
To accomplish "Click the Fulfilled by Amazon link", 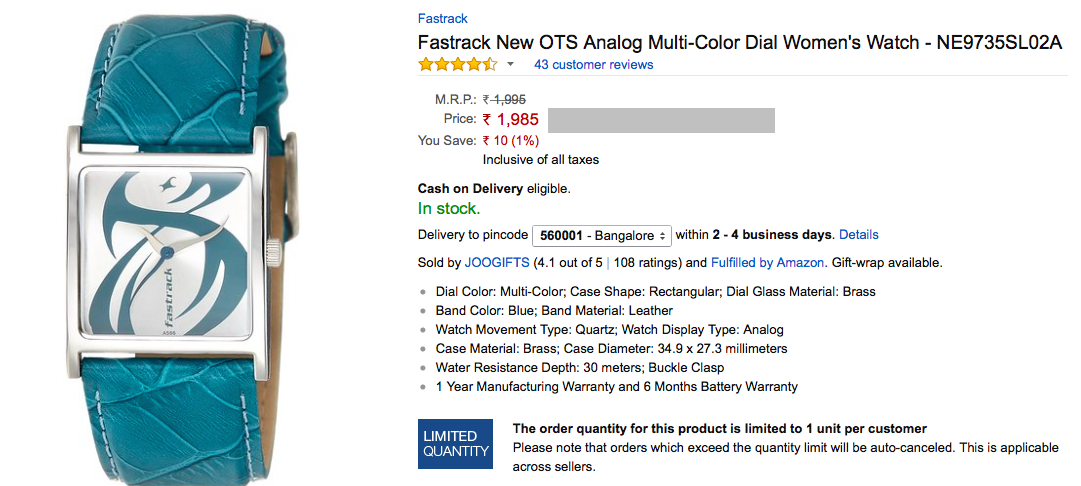I will coord(767,263).
